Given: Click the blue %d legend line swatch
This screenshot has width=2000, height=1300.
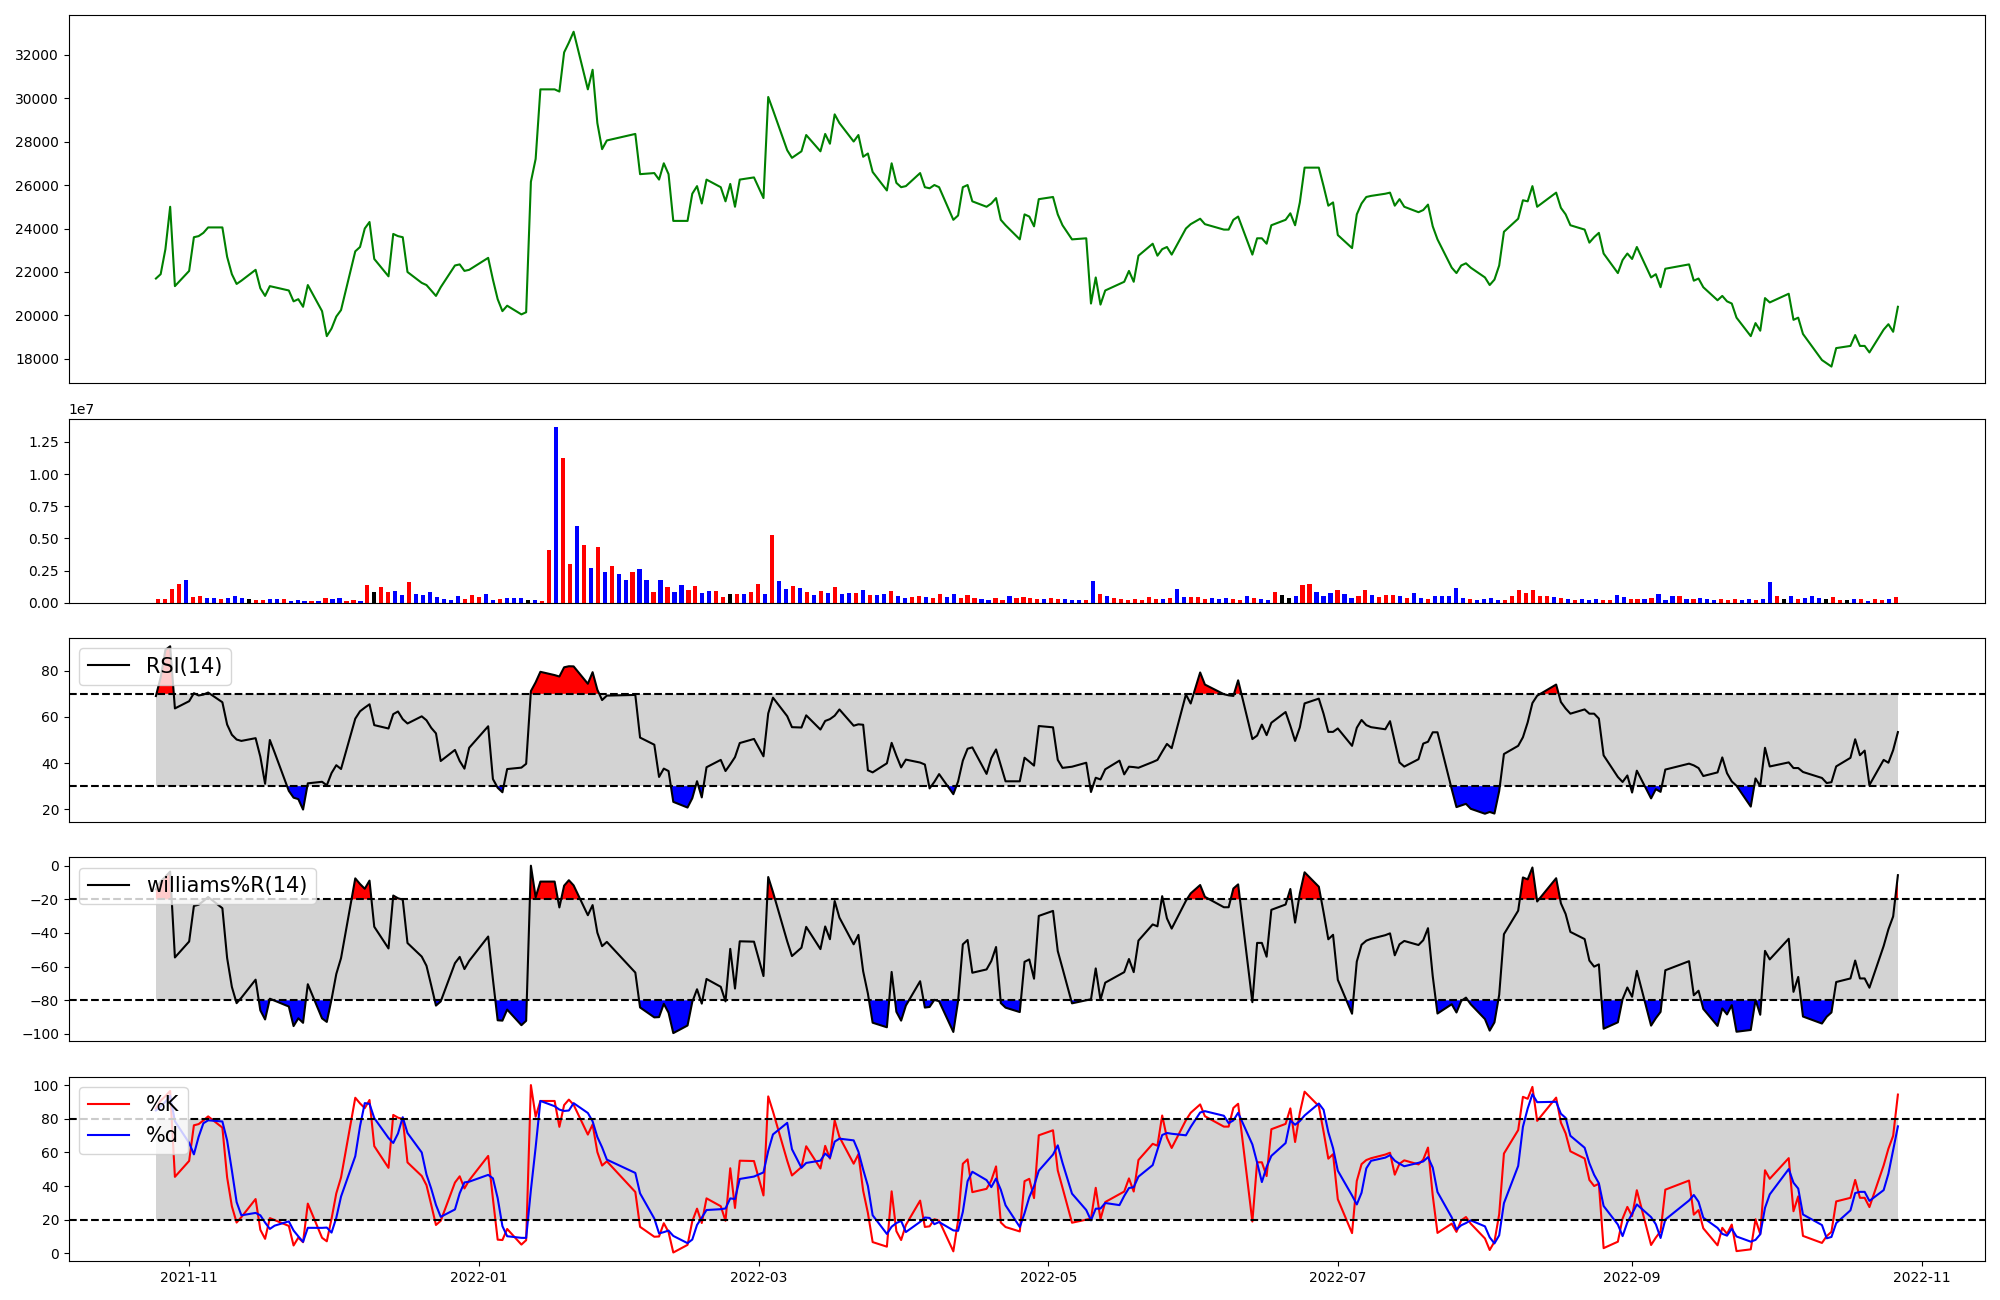Looking at the screenshot, I should (109, 1135).
